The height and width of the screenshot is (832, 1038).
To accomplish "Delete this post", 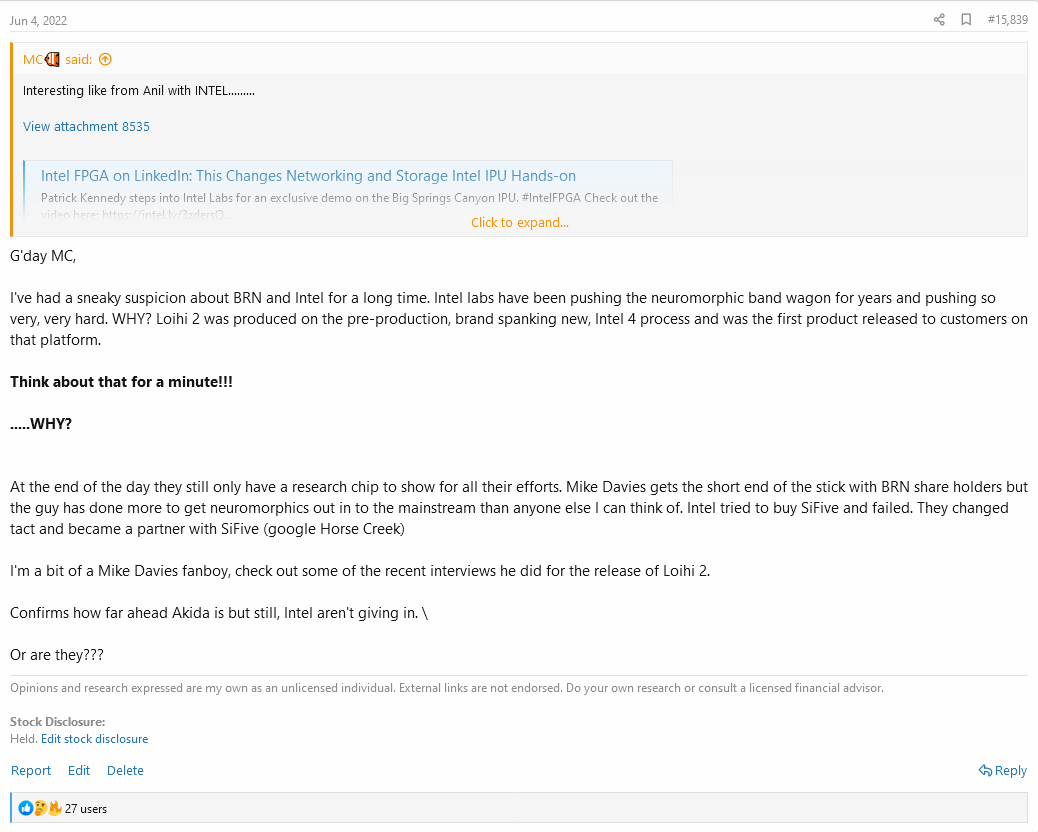I will [x=125, y=770].
